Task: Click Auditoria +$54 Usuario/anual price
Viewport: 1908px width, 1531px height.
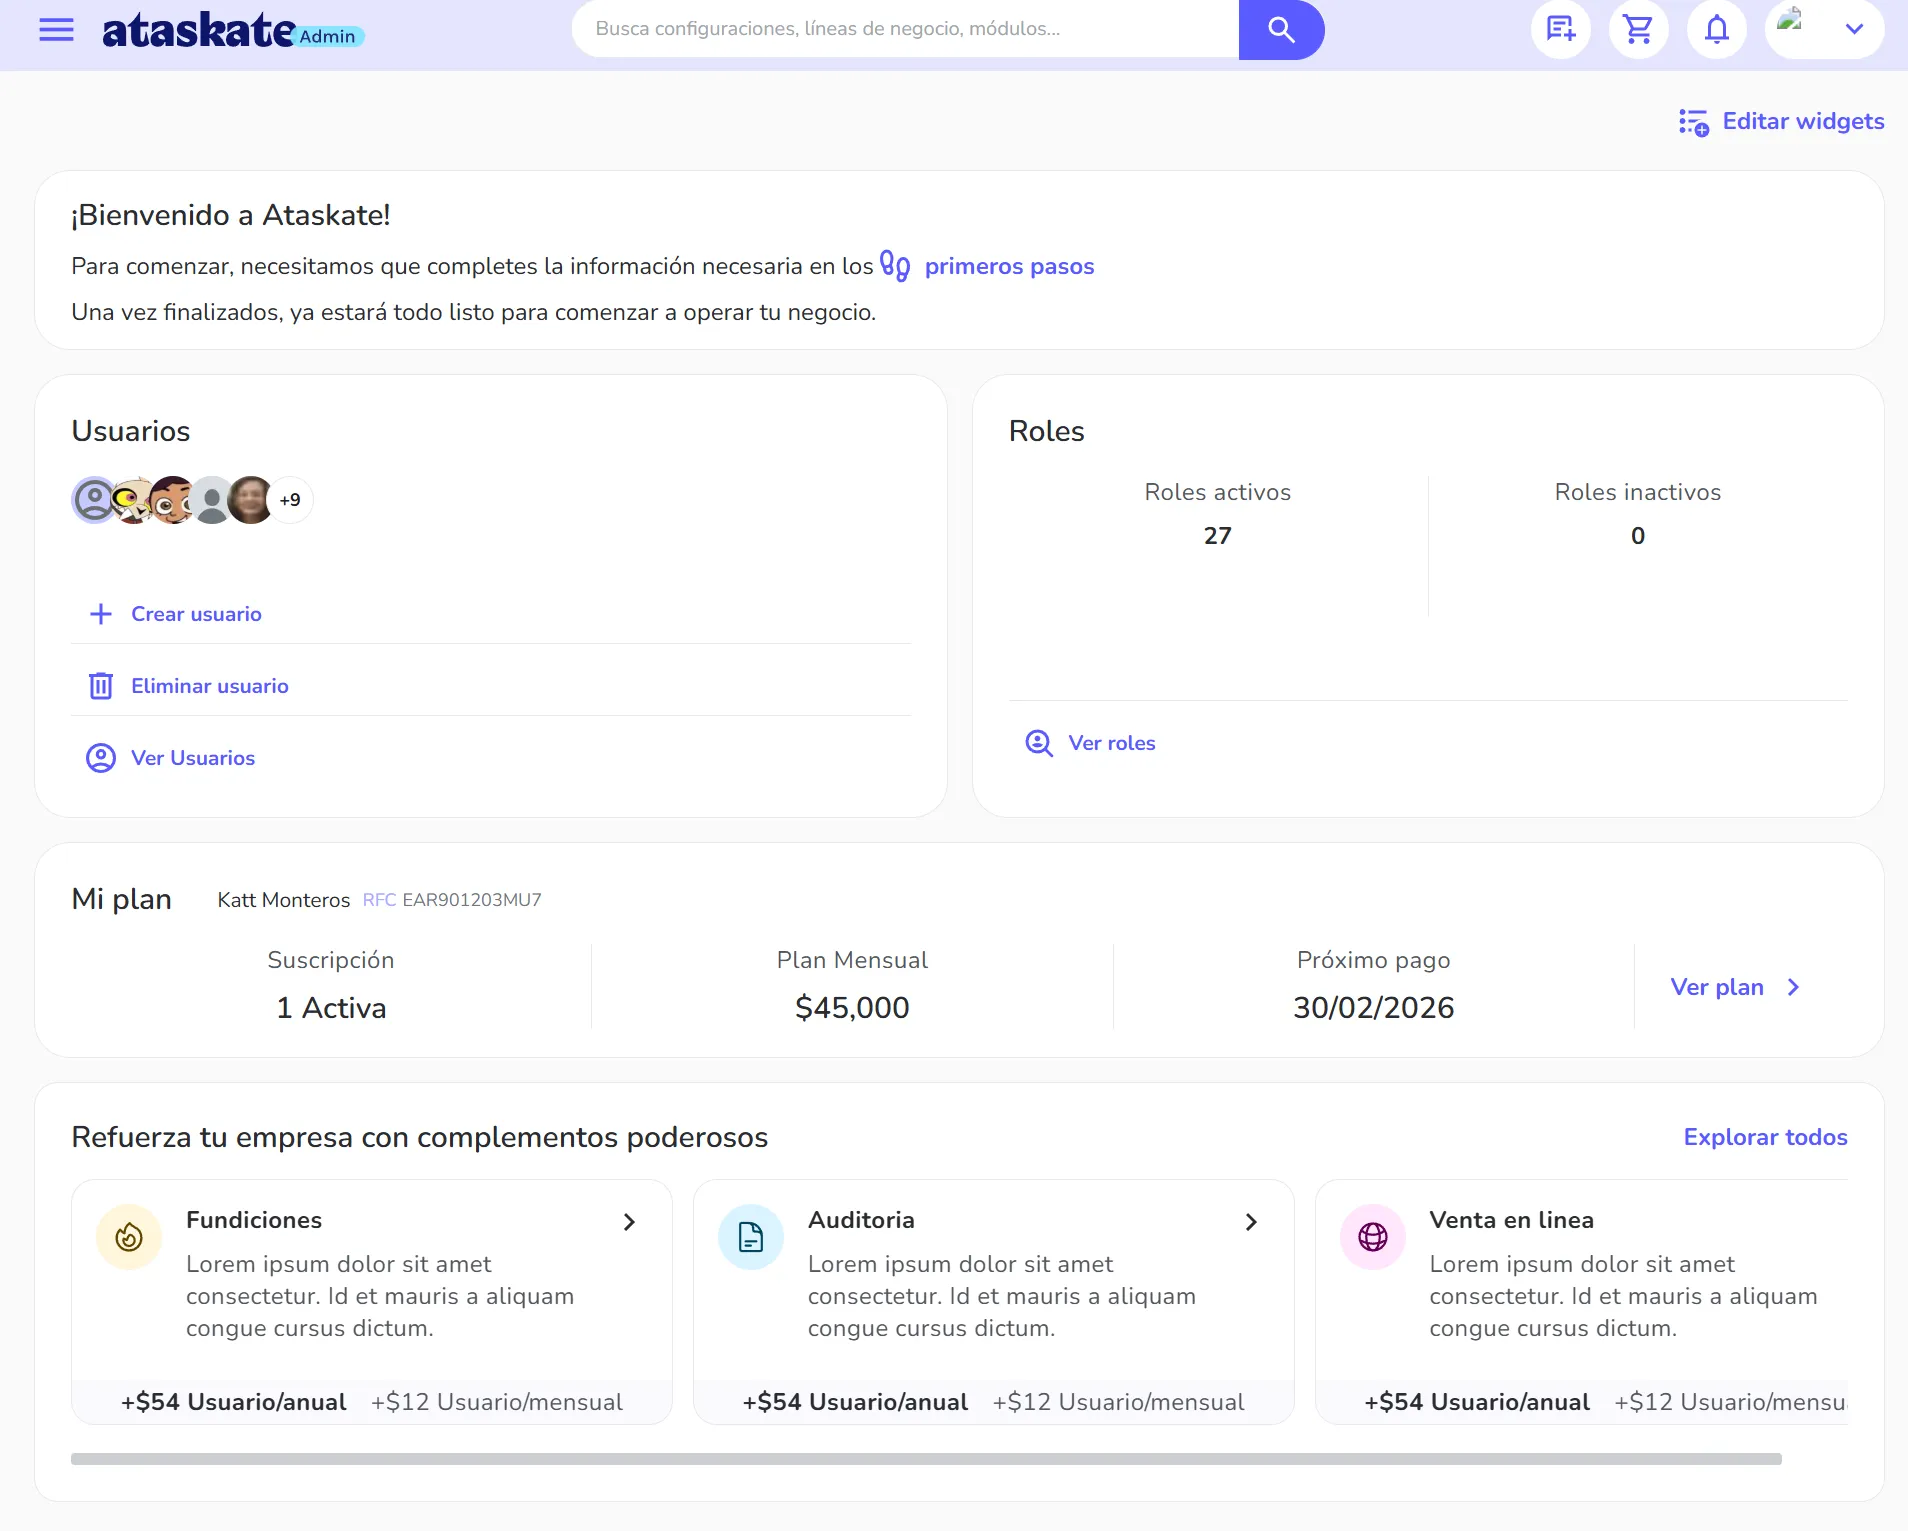Action: [855, 1402]
